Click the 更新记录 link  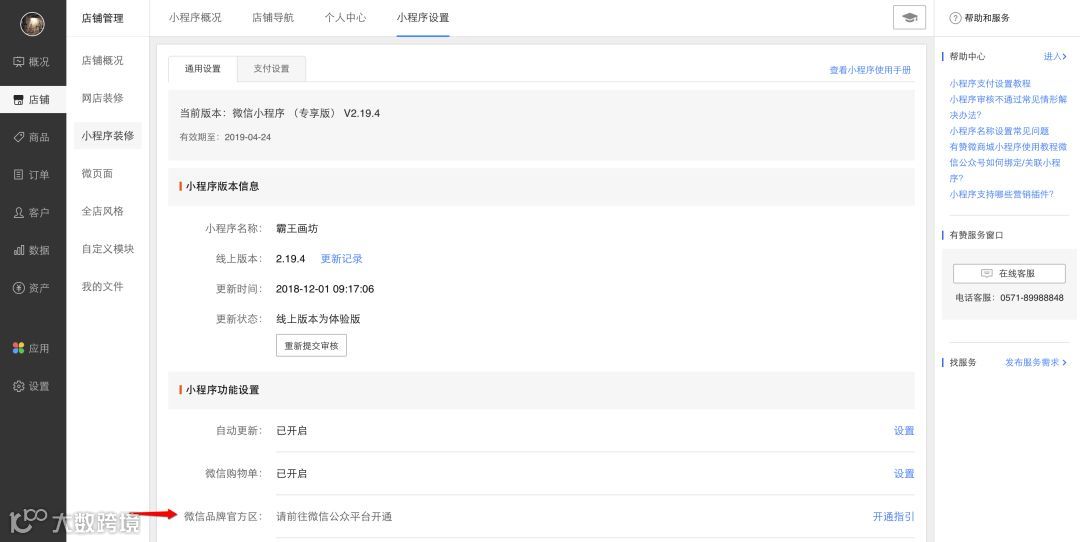click(x=342, y=259)
